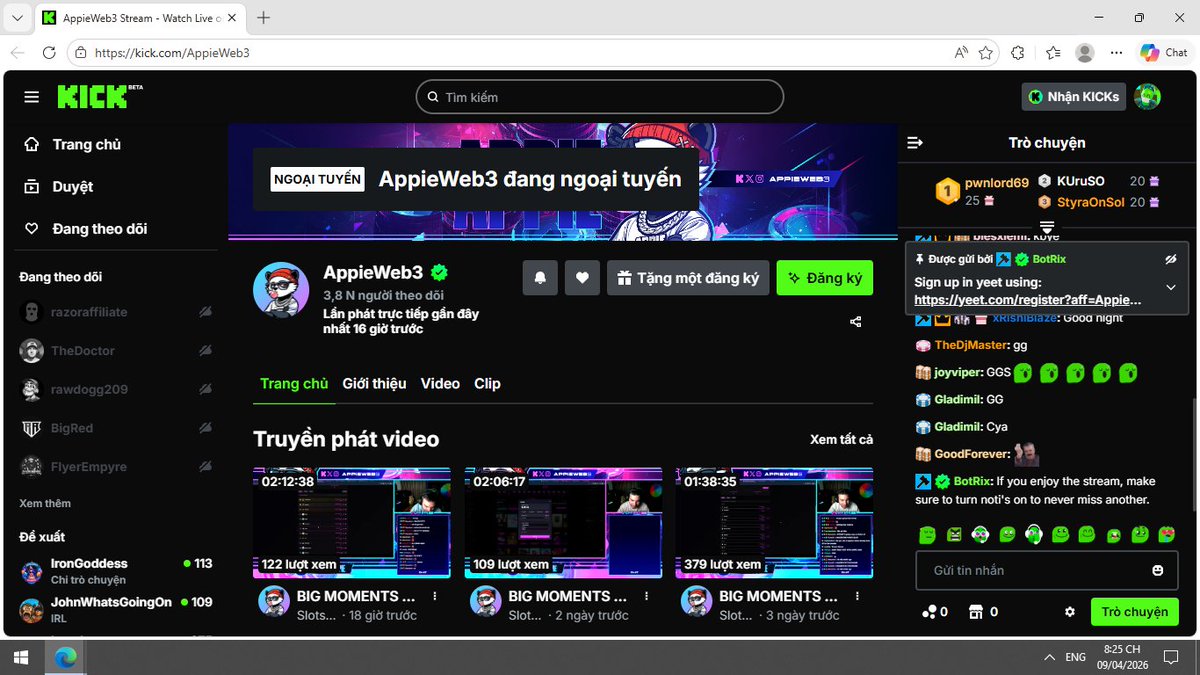
Task: Click the TheDjMaster username in chat
Action: click(972, 345)
